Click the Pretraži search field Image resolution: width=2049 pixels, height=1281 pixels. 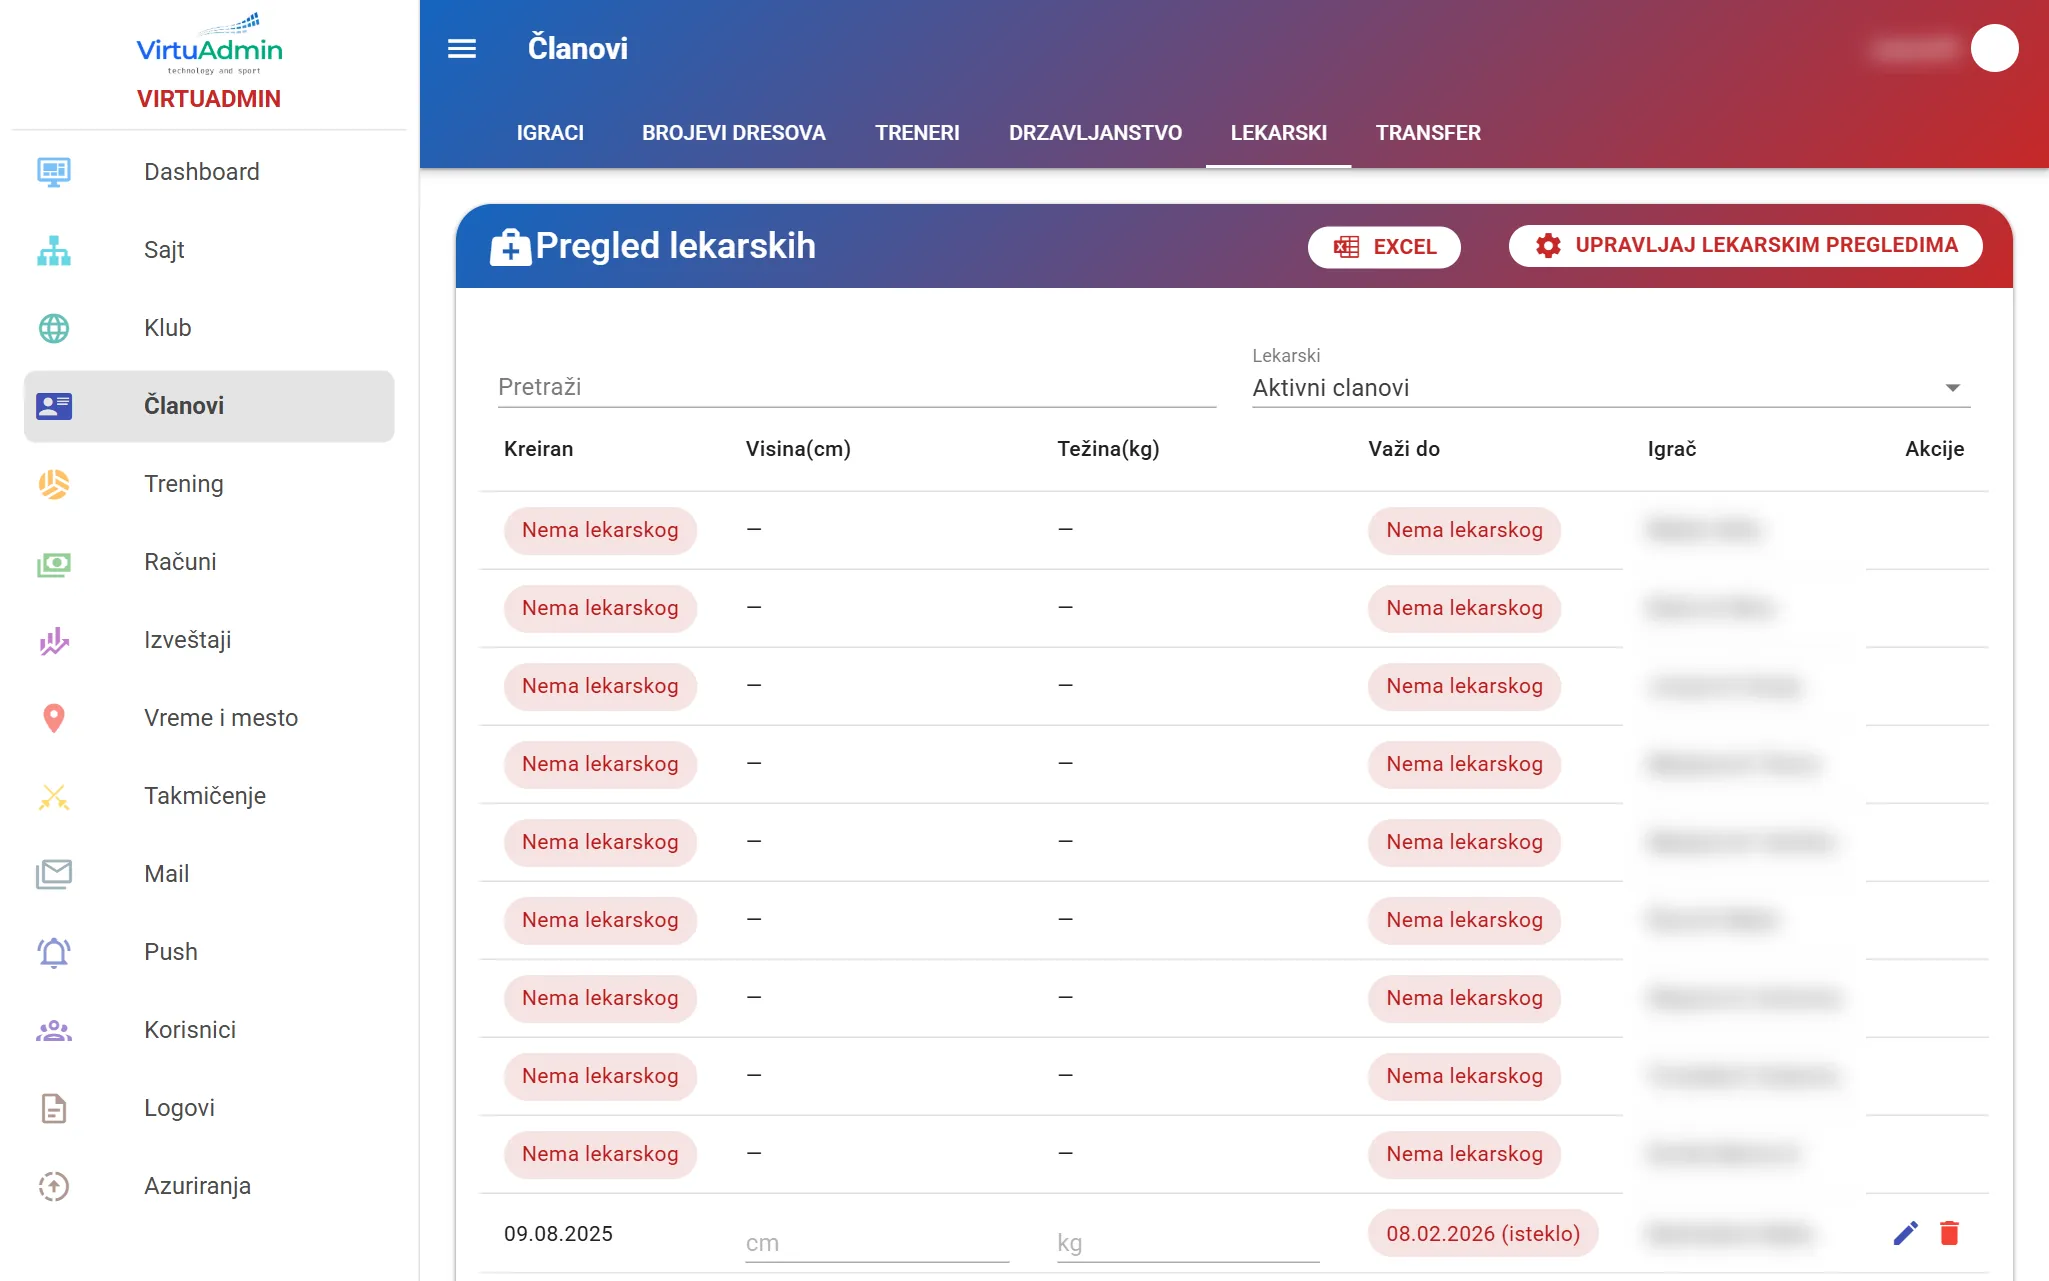point(857,388)
